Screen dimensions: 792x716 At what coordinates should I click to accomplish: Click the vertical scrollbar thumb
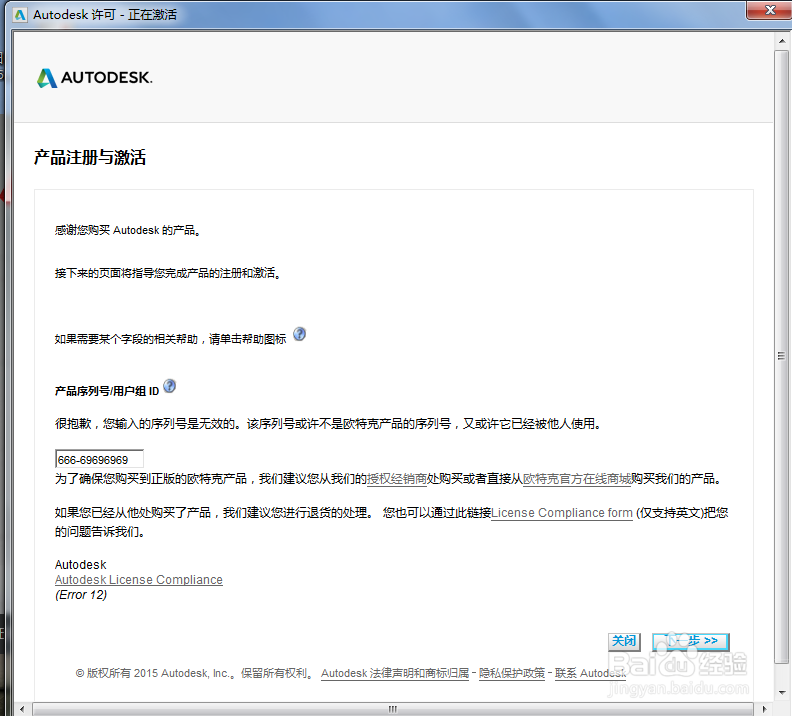pos(782,356)
